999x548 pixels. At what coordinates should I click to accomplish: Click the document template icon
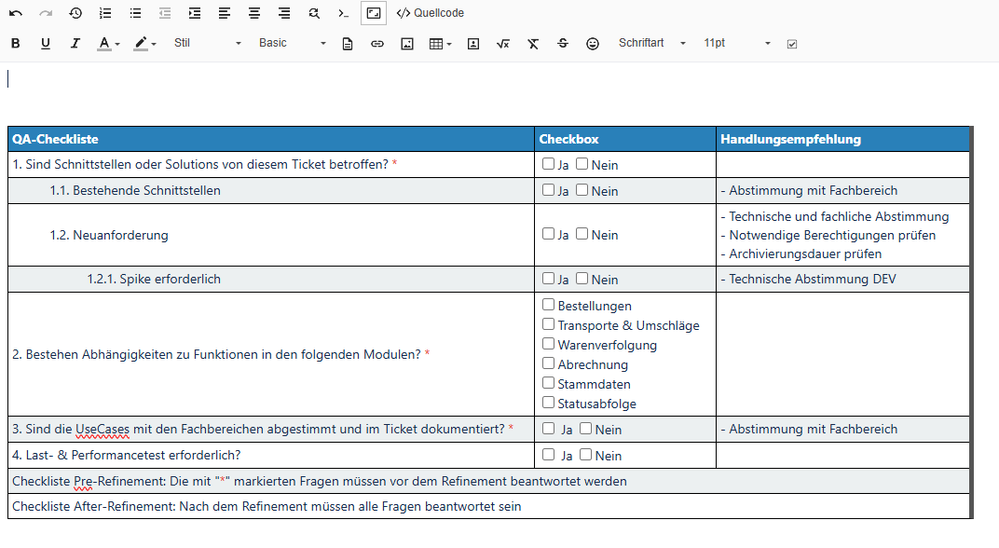[x=348, y=43]
